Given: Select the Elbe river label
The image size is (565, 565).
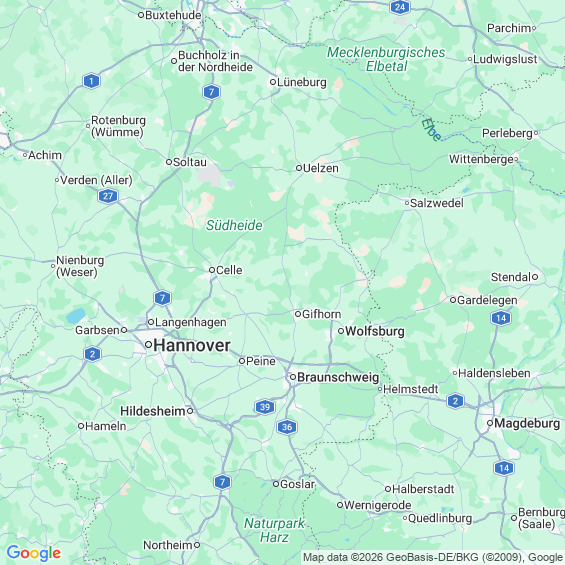Looking at the screenshot, I should tap(431, 130).
